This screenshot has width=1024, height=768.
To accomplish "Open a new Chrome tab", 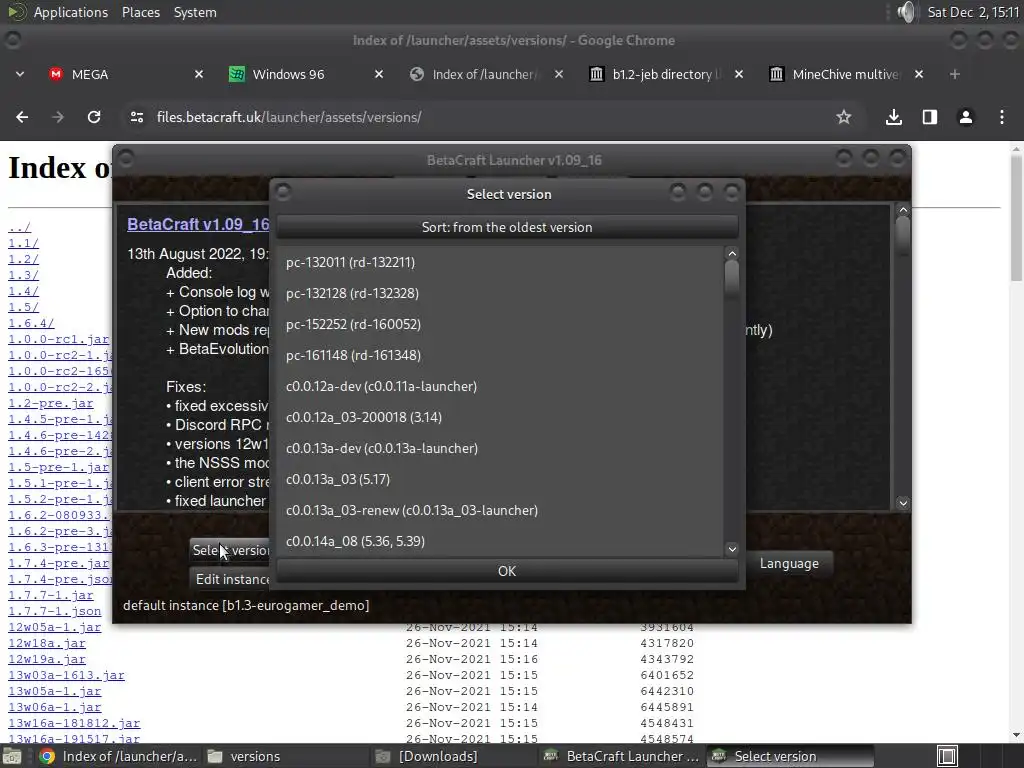I will (x=955, y=74).
